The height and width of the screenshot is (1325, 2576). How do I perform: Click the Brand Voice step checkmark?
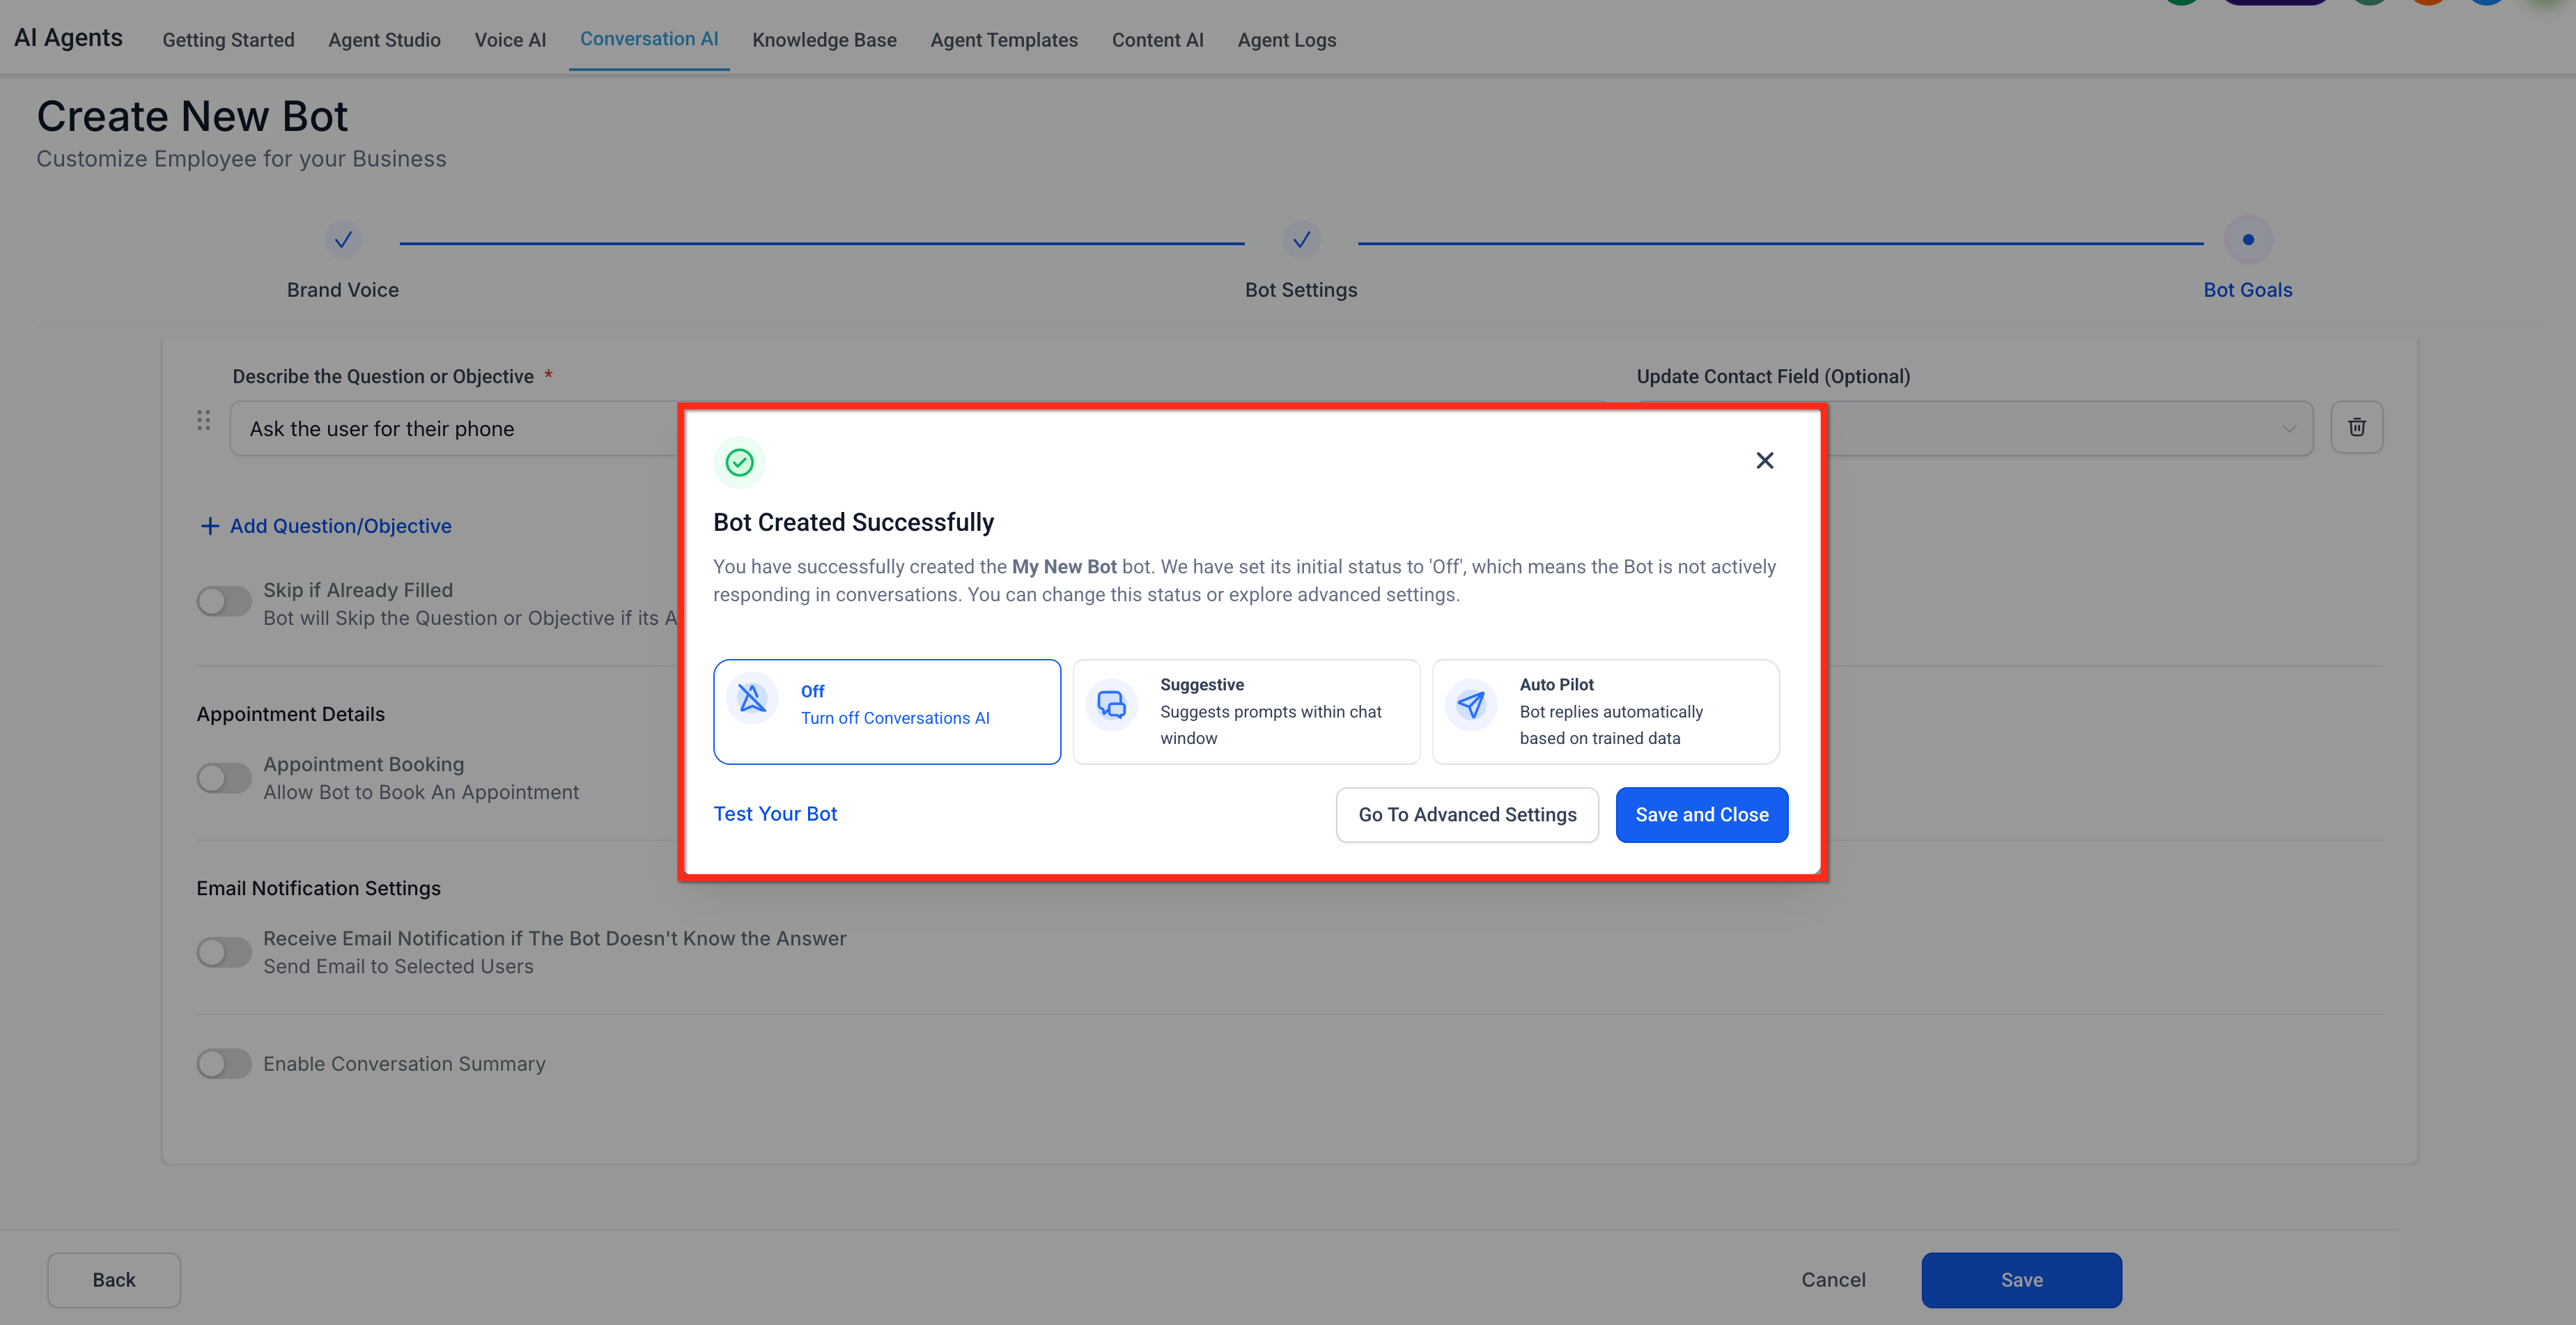pos(343,240)
